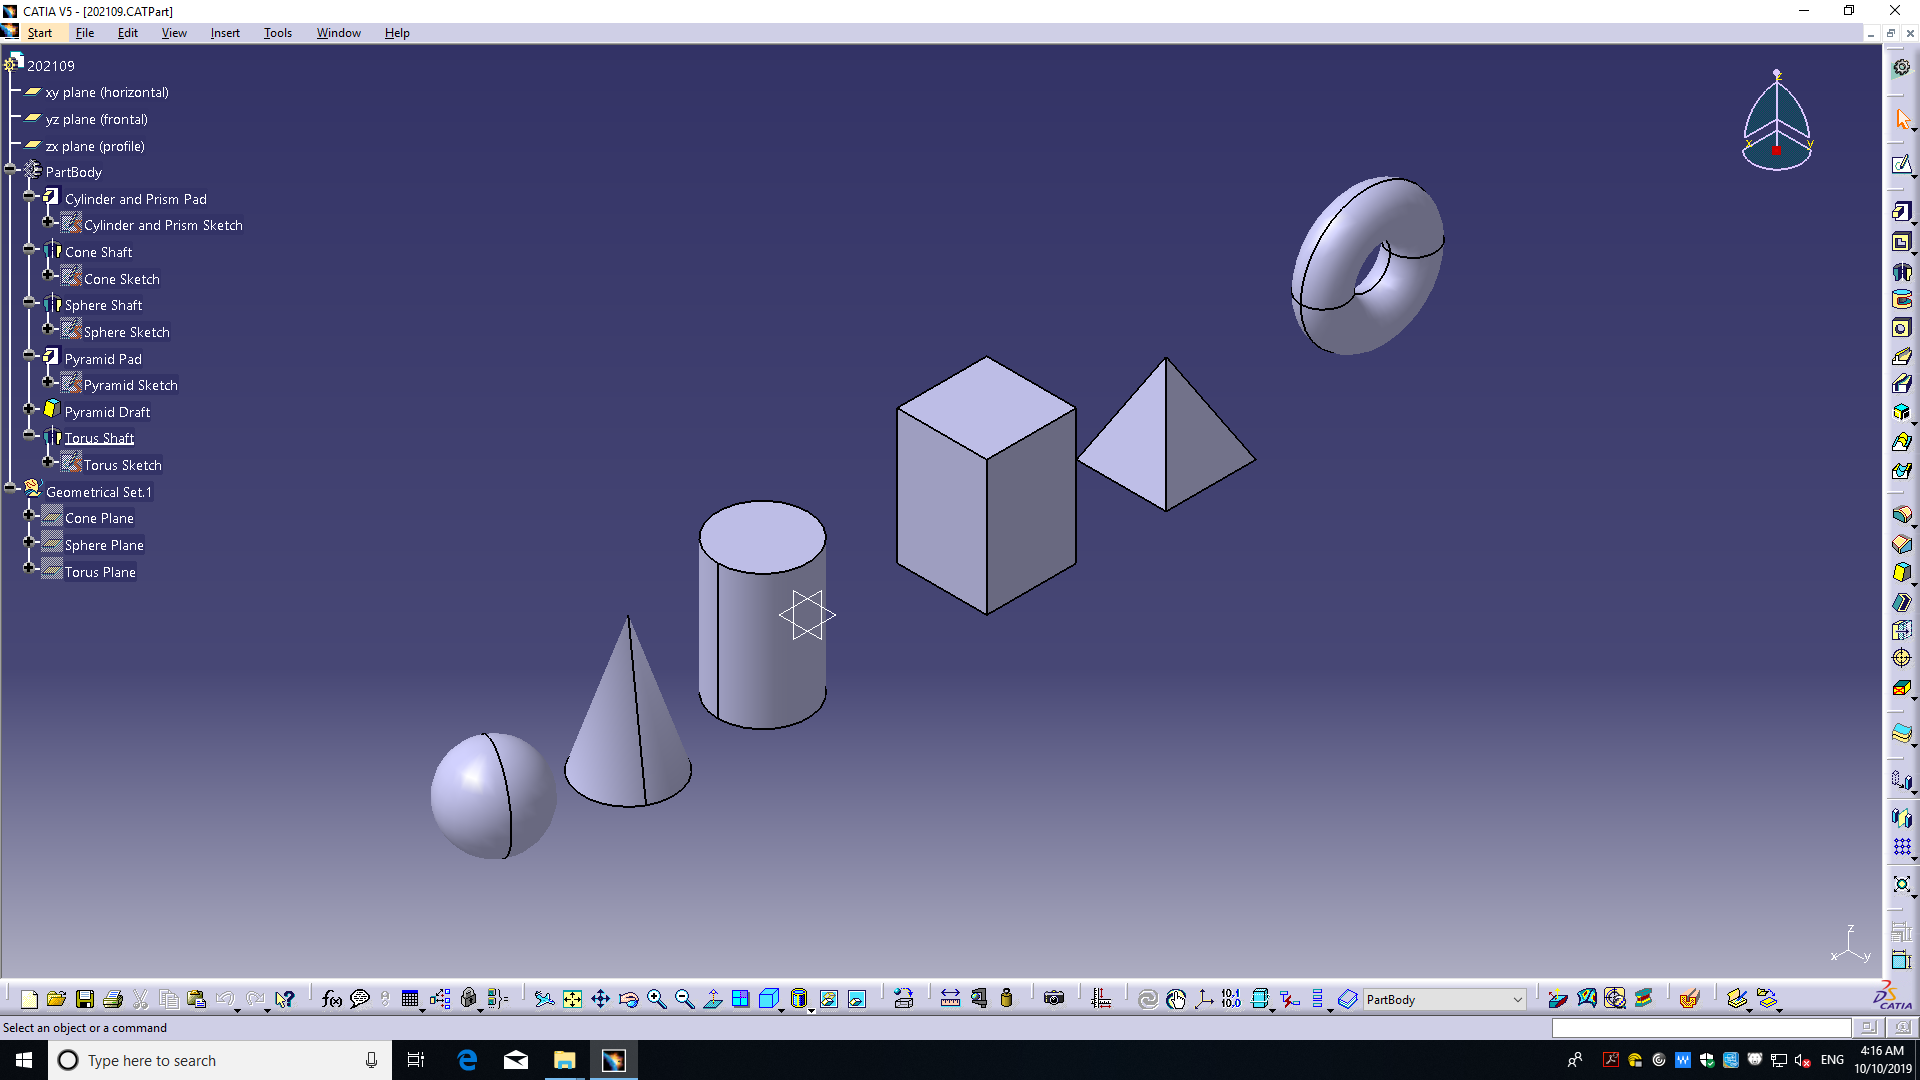This screenshot has height=1080, width=1920.
Task: Click the Formula f(x) icon
Action: click(331, 999)
